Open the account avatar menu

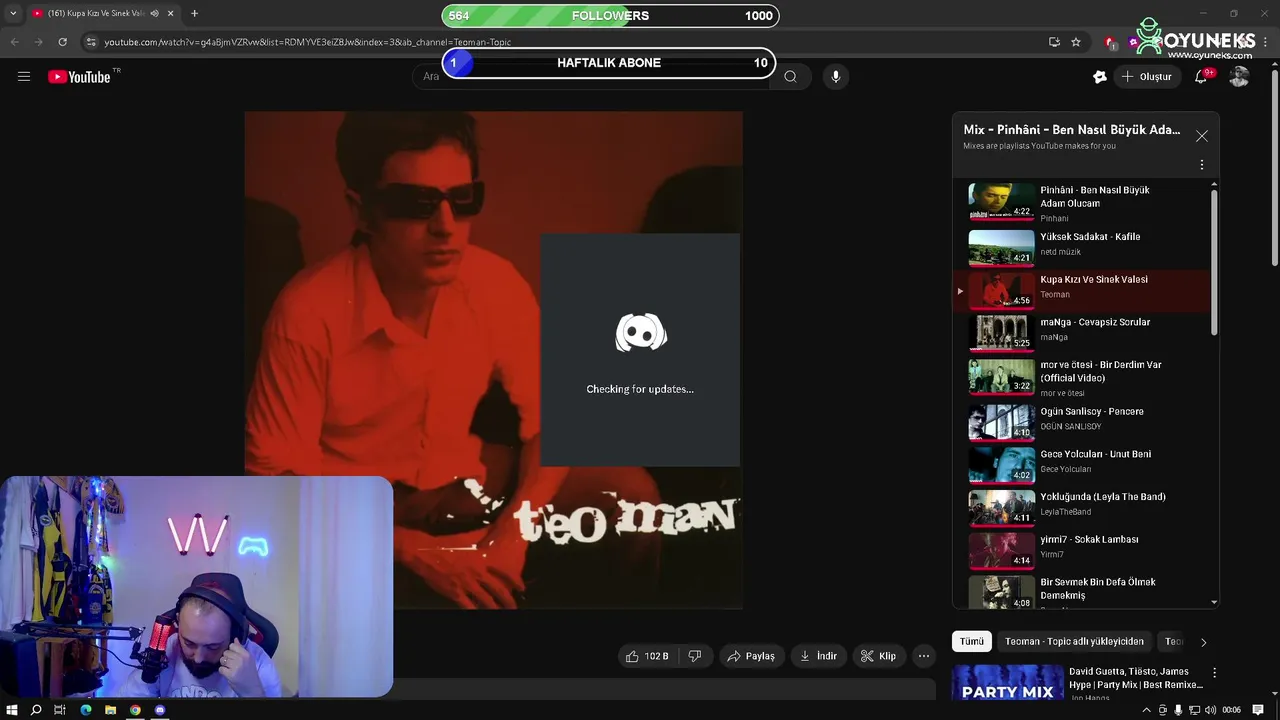coord(1239,77)
